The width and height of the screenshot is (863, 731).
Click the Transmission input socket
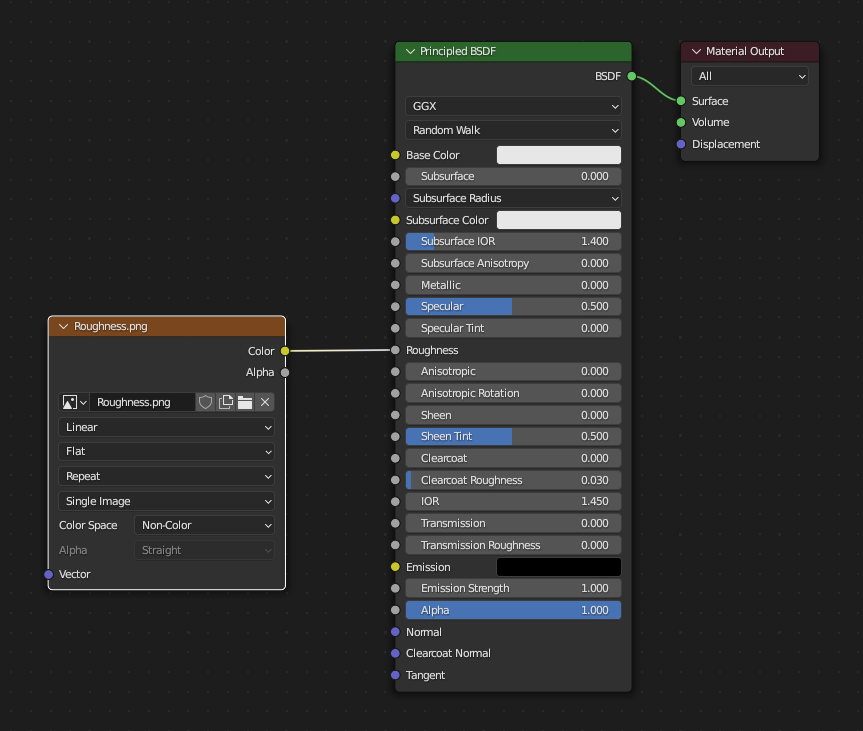pos(395,523)
